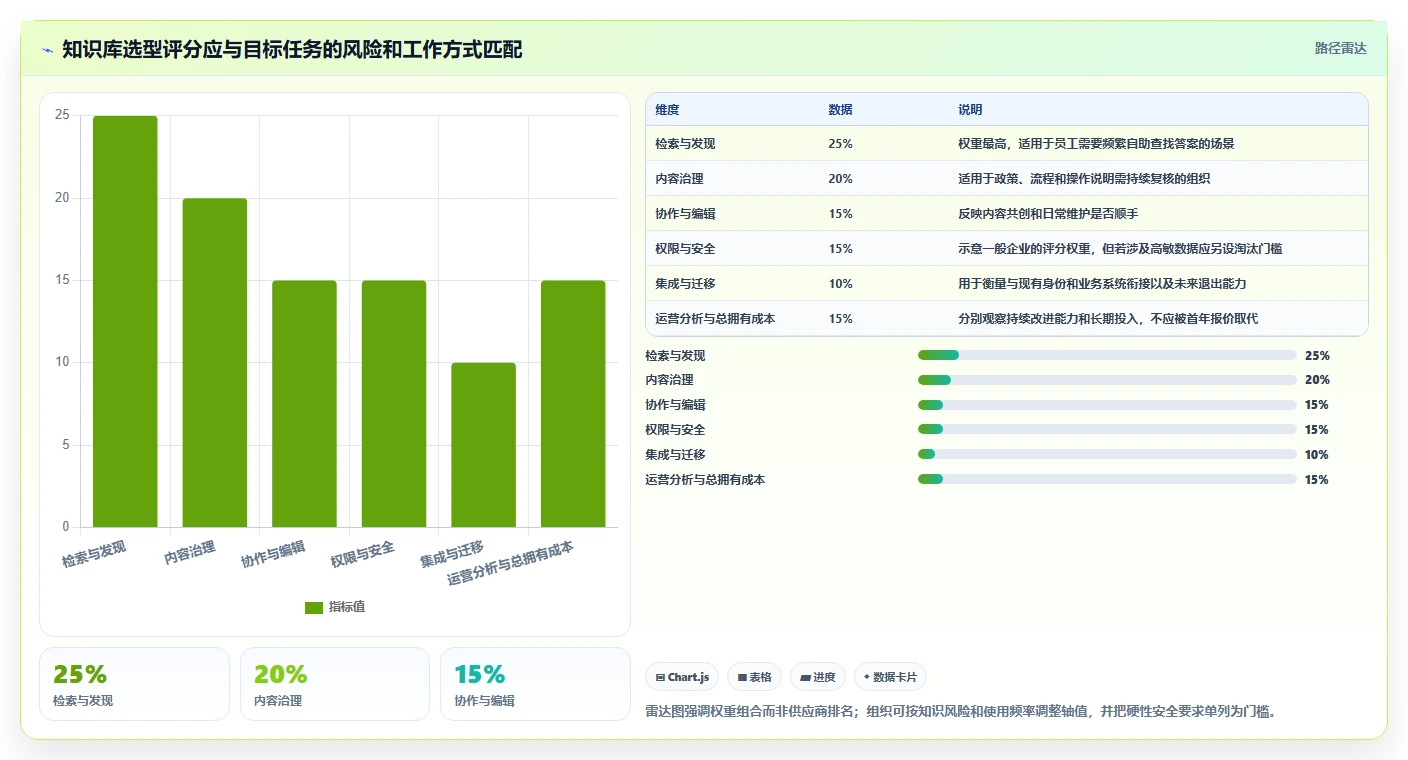Click the icon inside 进度 chip
This screenshot has width=1408, height=760.
pos(805,677)
